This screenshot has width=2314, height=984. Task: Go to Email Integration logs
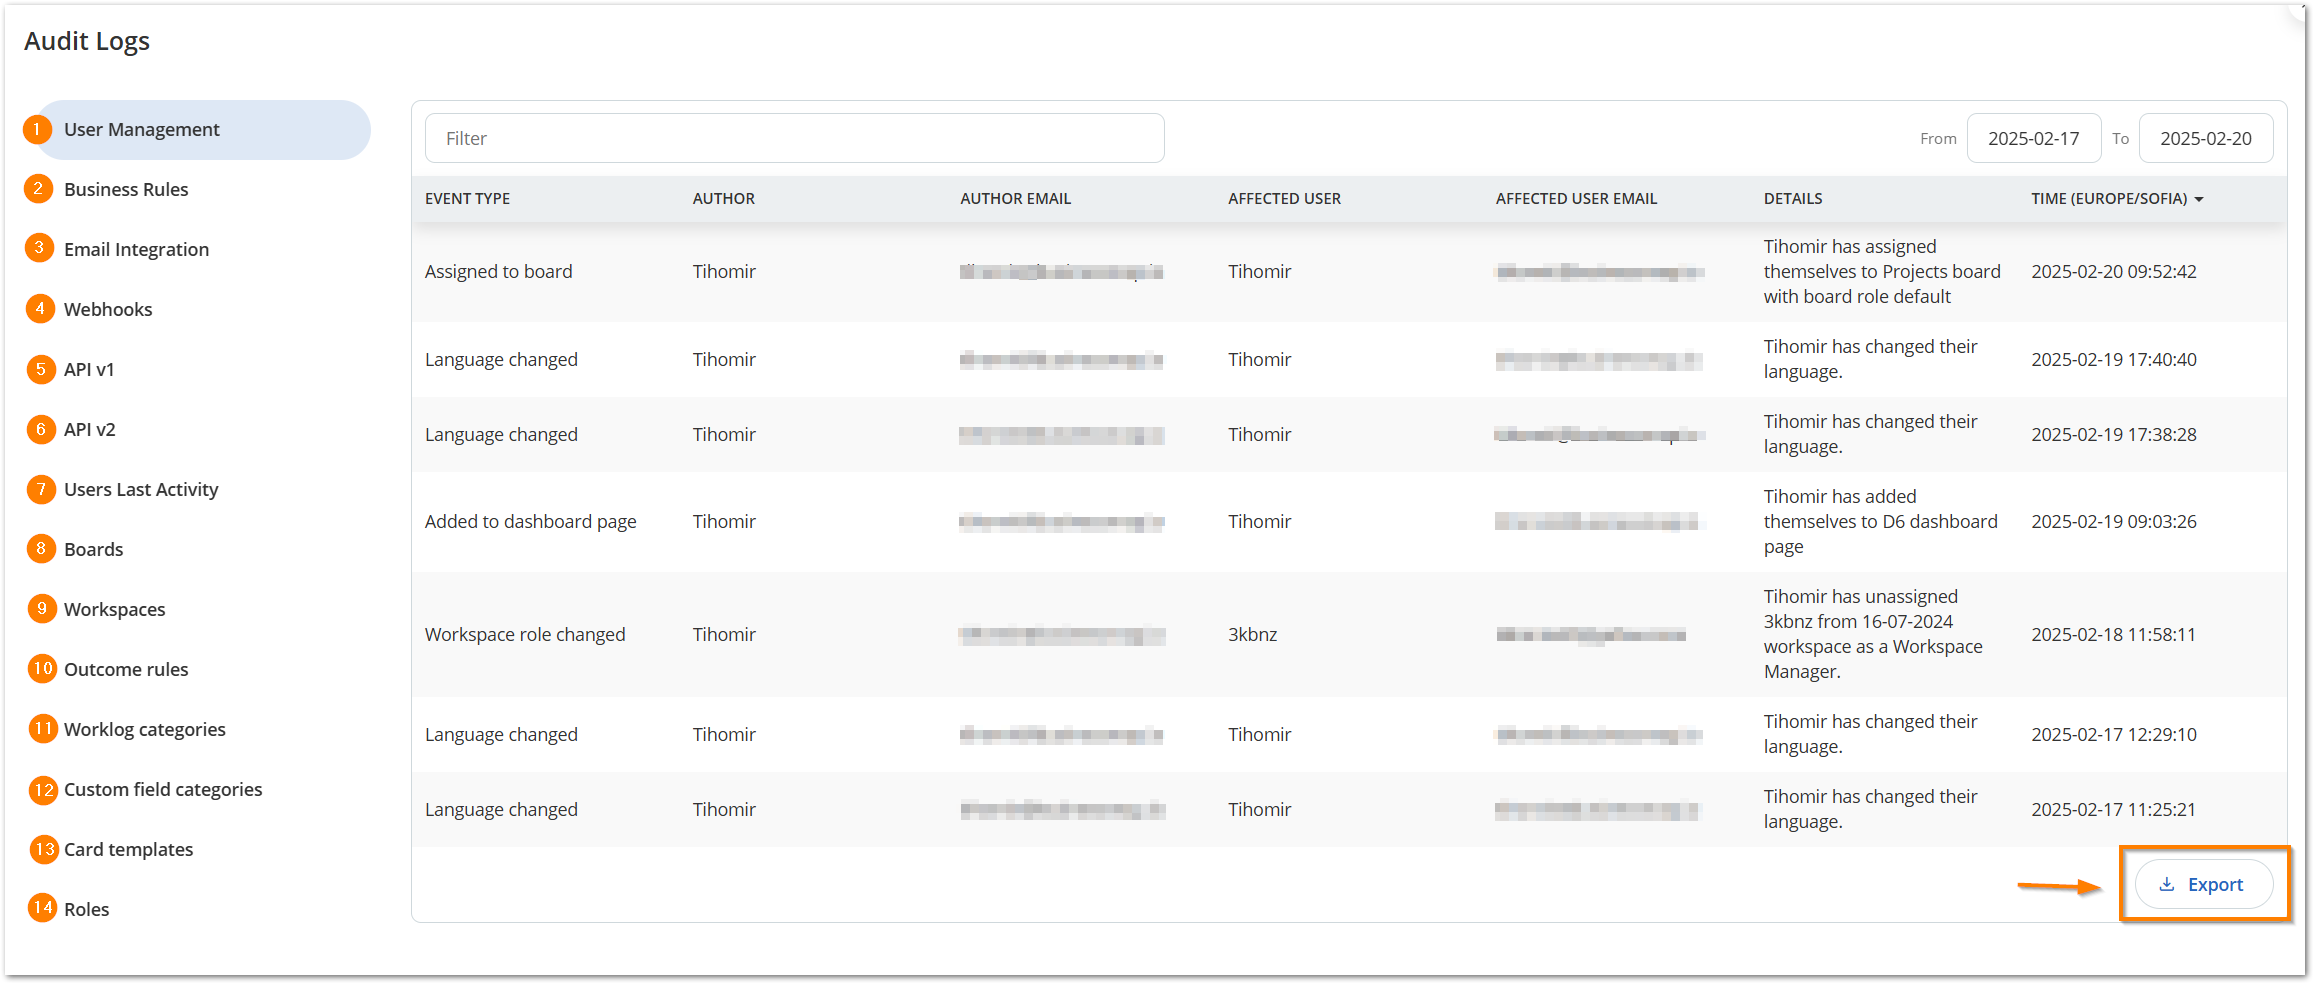coord(136,250)
